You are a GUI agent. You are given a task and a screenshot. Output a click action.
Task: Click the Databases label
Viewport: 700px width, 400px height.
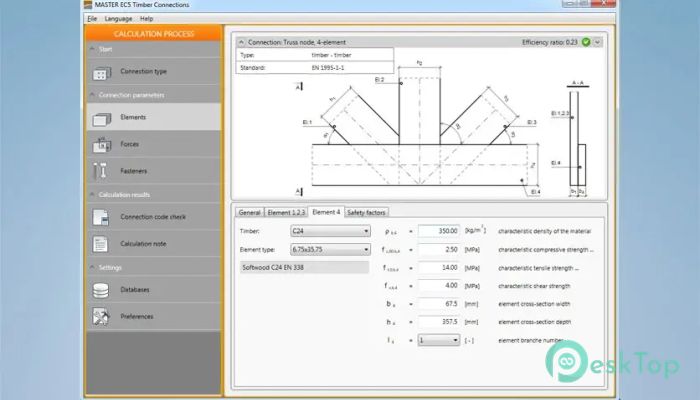point(135,290)
